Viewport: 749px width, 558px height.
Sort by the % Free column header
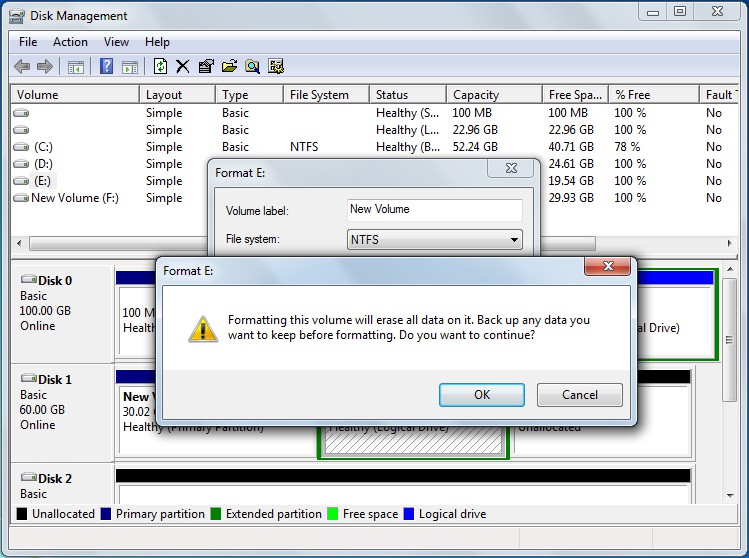(653, 95)
